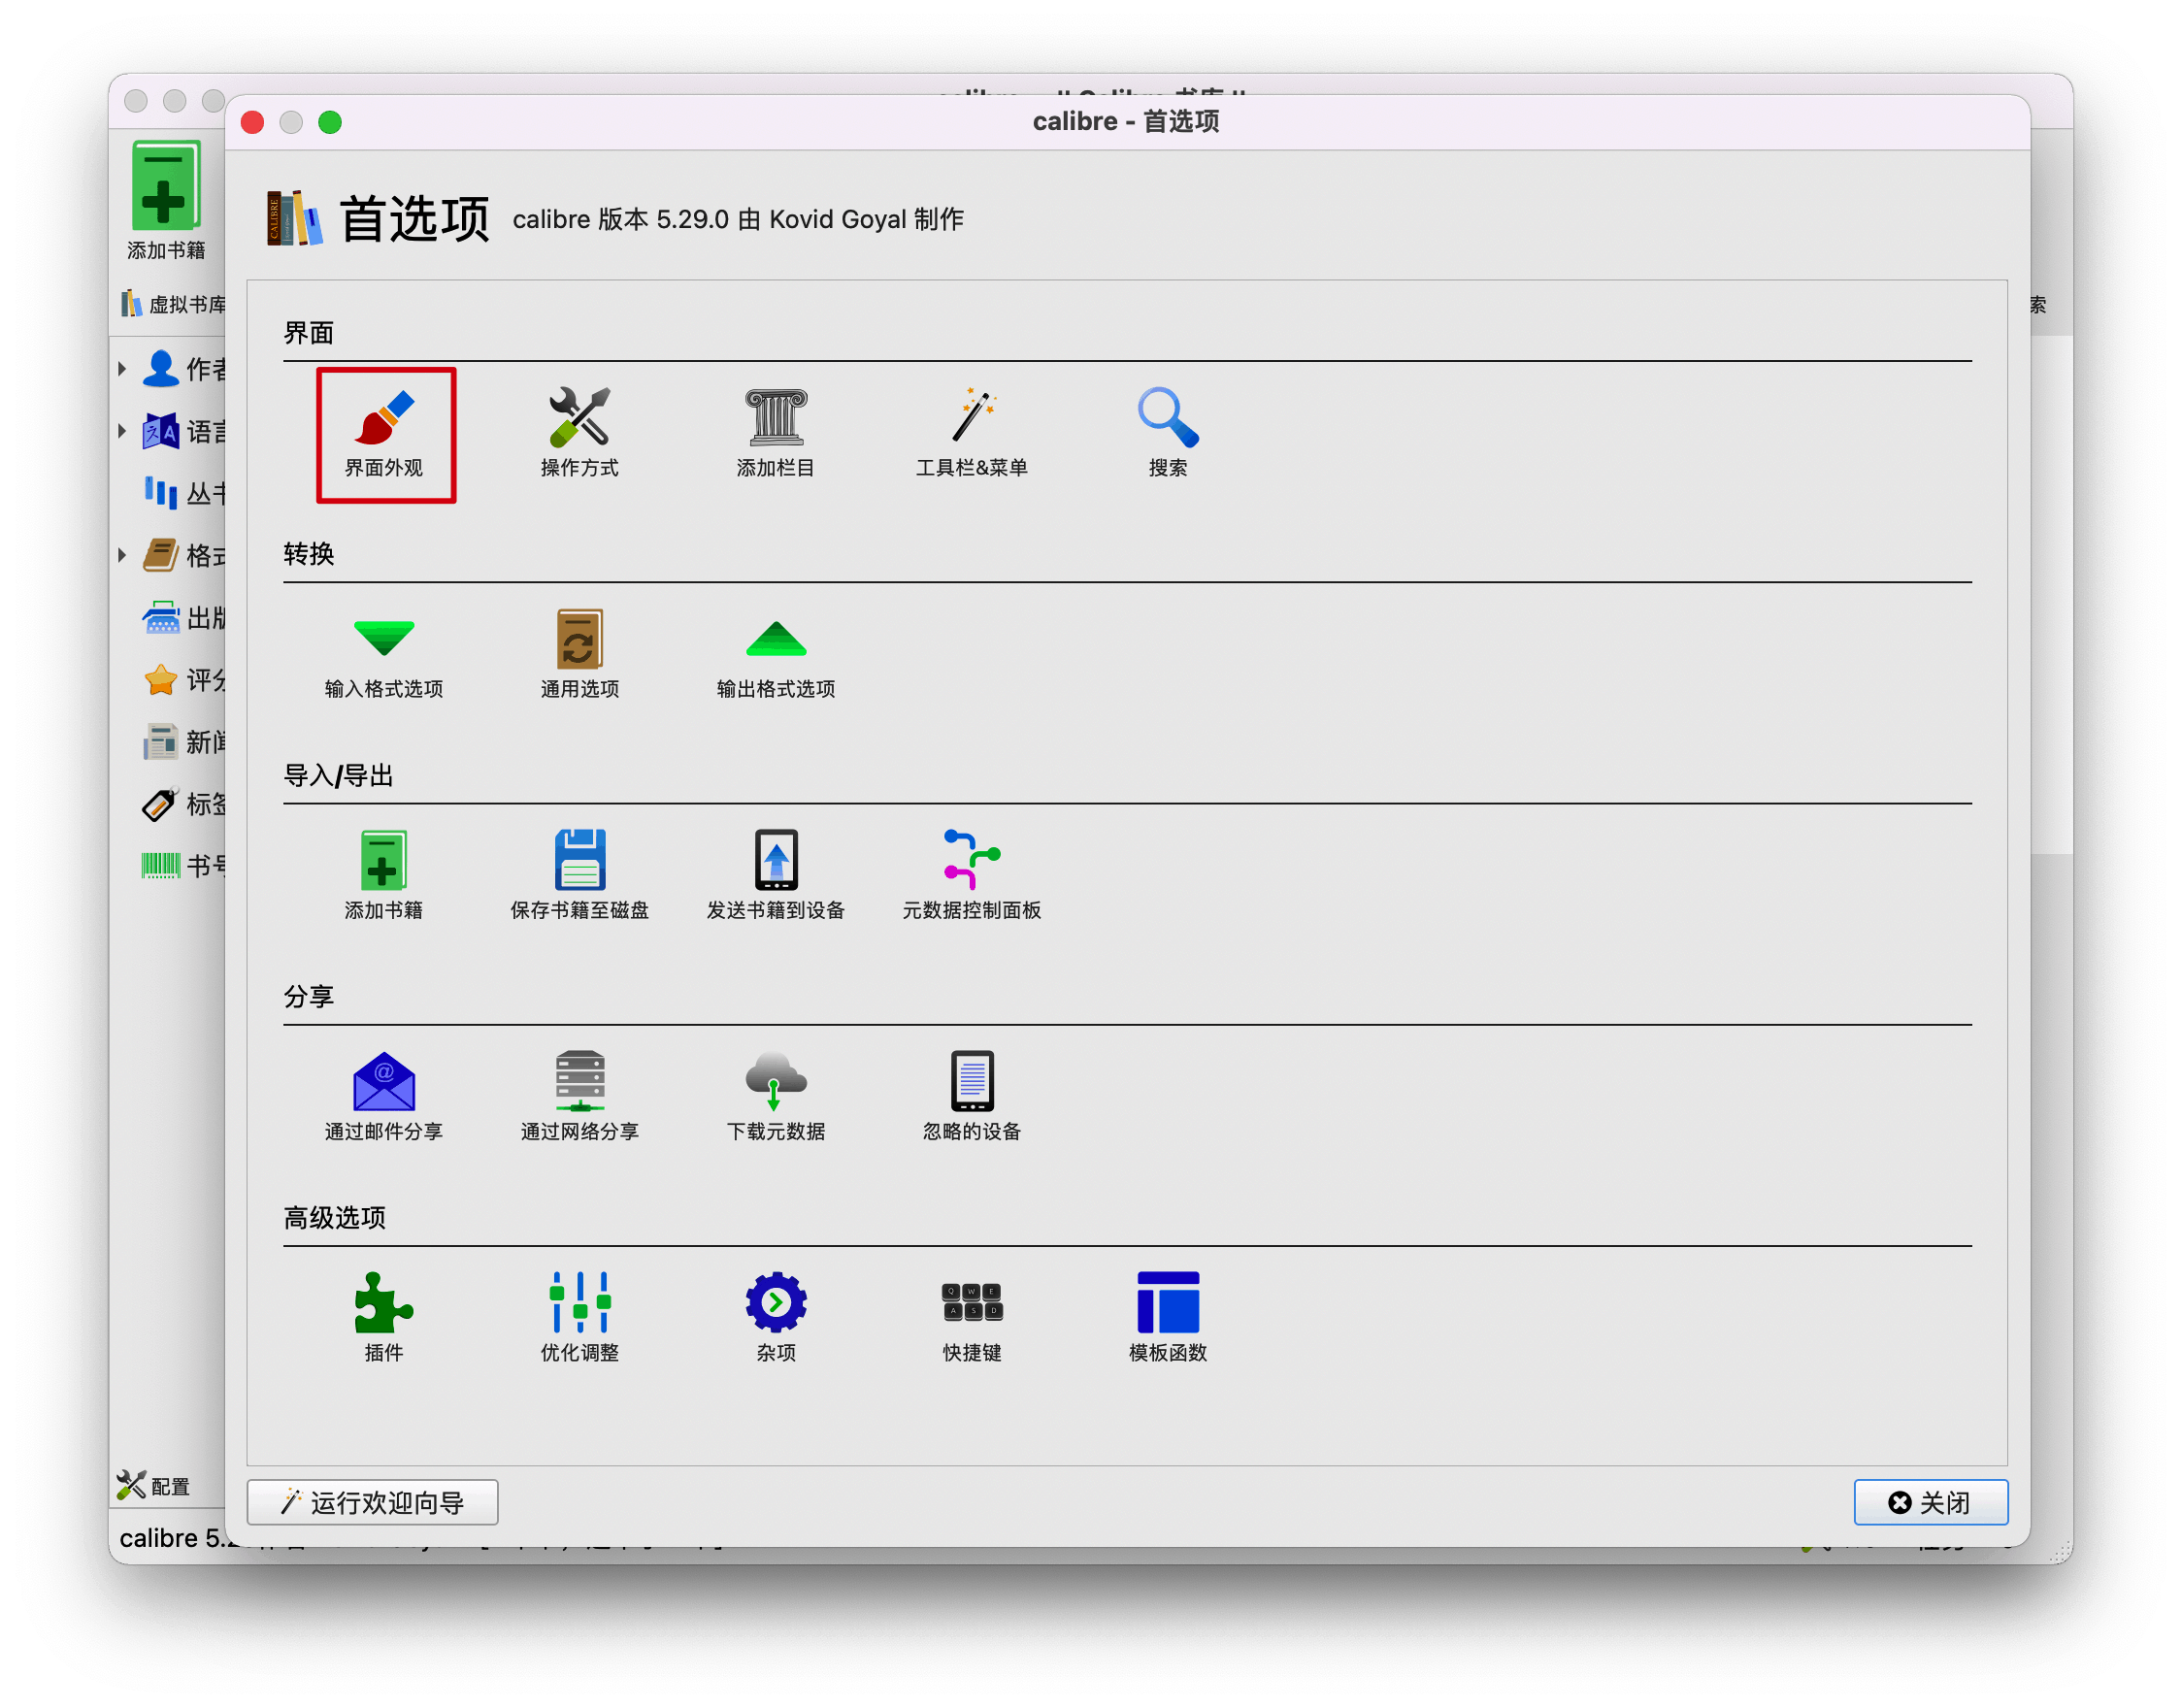Click 配置 button in main window sidebar
2182x1708 pixels.
tap(154, 1486)
